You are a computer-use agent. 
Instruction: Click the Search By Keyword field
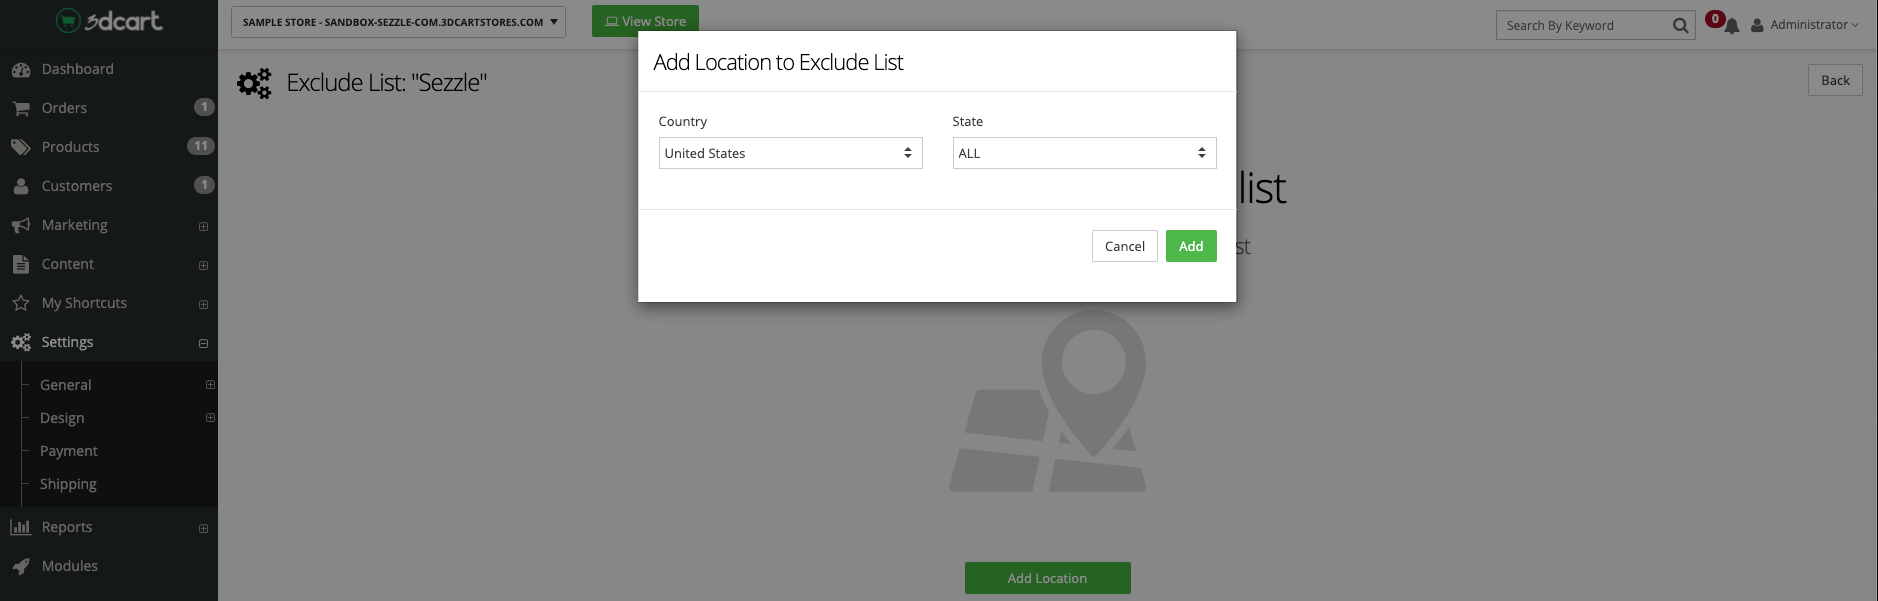[x=1583, y=26]
